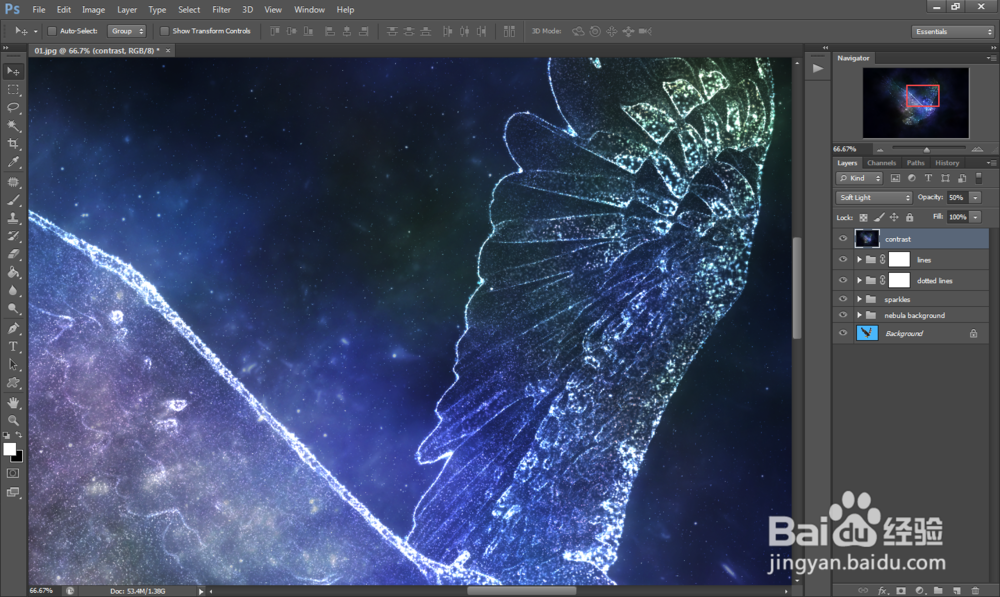Expand the nebula background group
The width and height of the screenshot is (1000, 597).
[x=859, y=315]
